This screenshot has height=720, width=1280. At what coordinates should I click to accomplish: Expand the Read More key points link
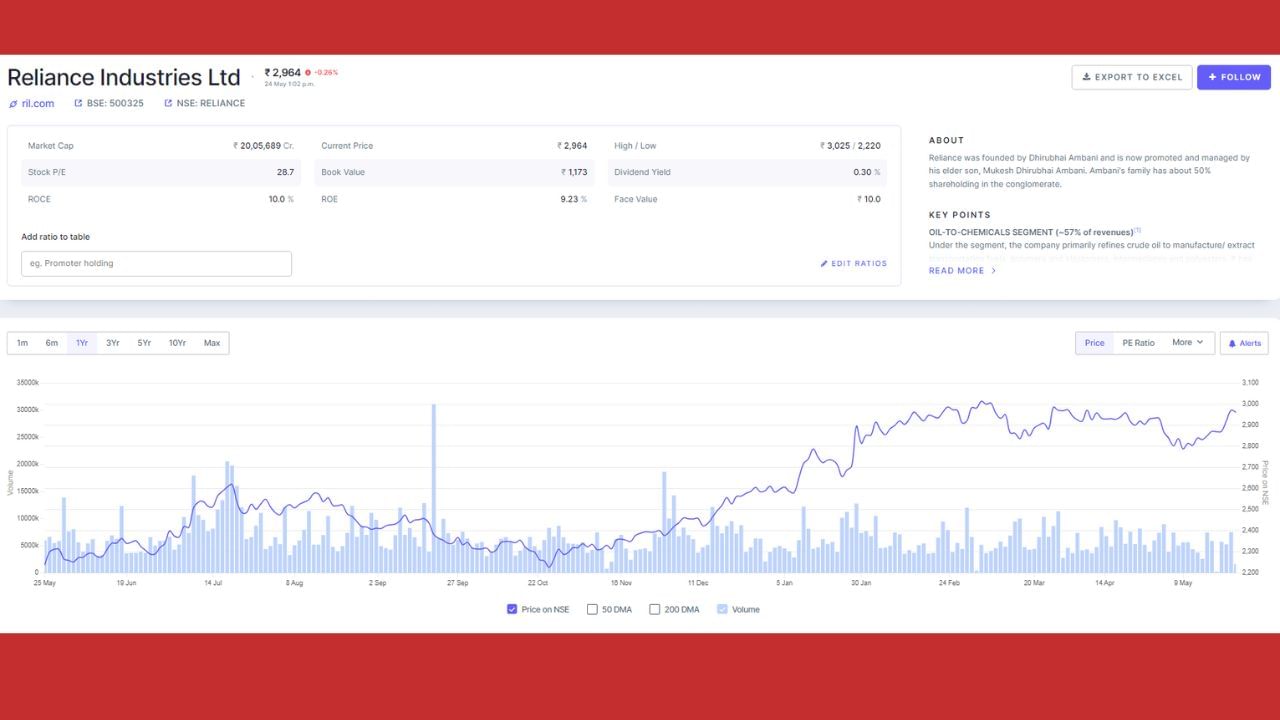coord(962,271)
